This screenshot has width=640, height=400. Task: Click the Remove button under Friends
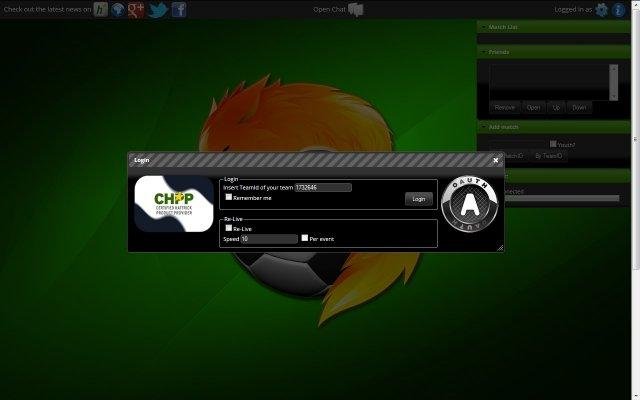pos(504,107)
